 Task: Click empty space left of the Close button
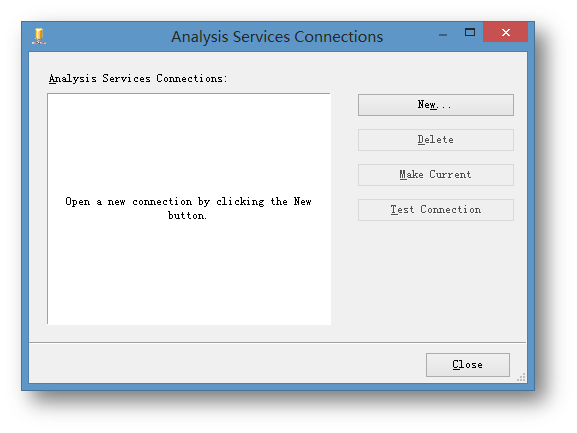click(x=227, y=365)
